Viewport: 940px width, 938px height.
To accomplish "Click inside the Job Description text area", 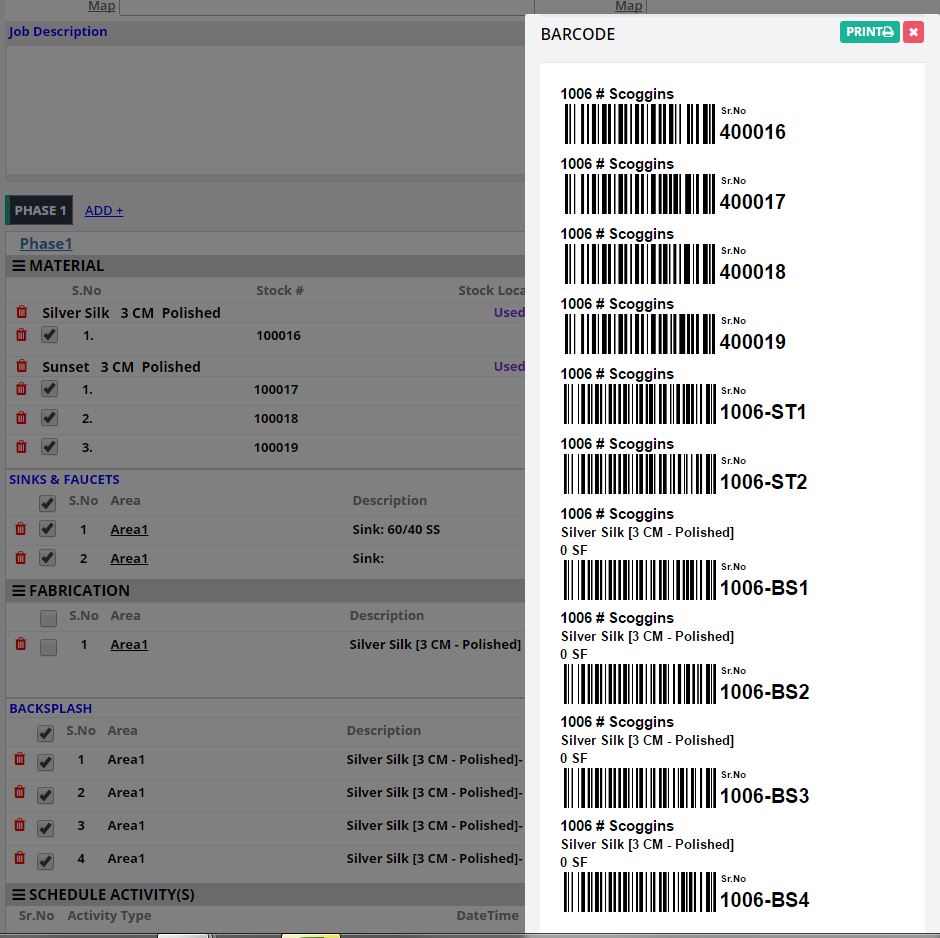I will point(265,110).
